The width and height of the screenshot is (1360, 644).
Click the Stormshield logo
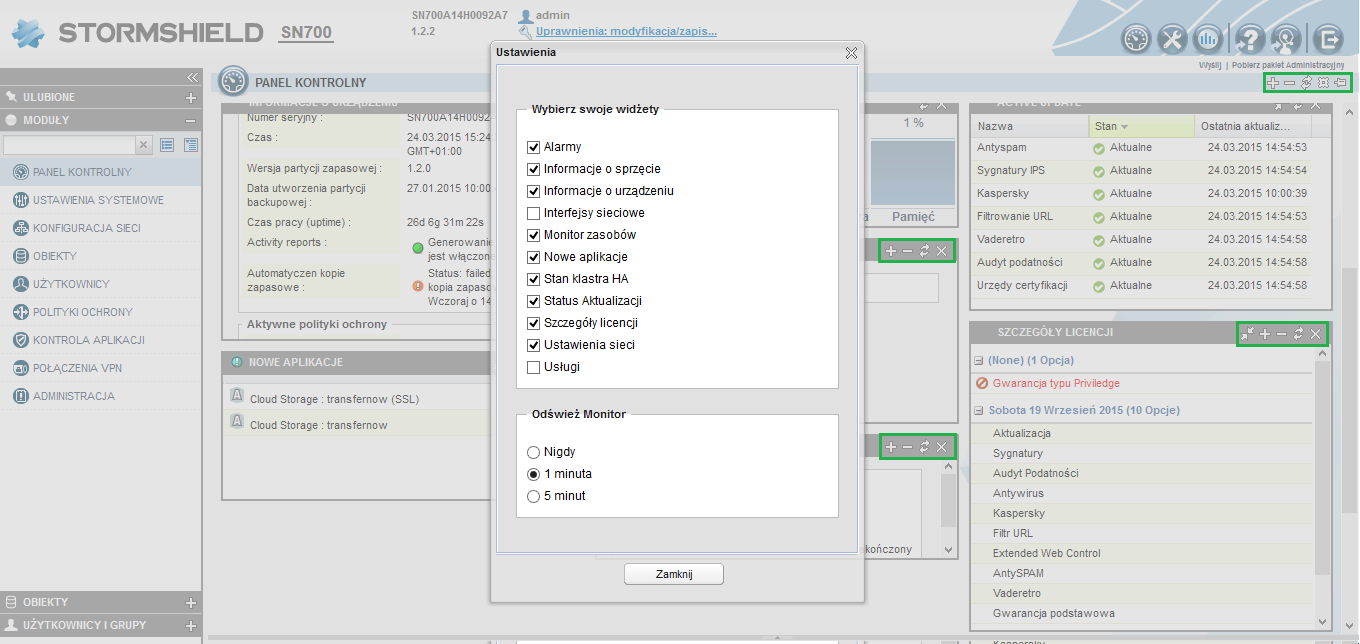click(138, 33)
